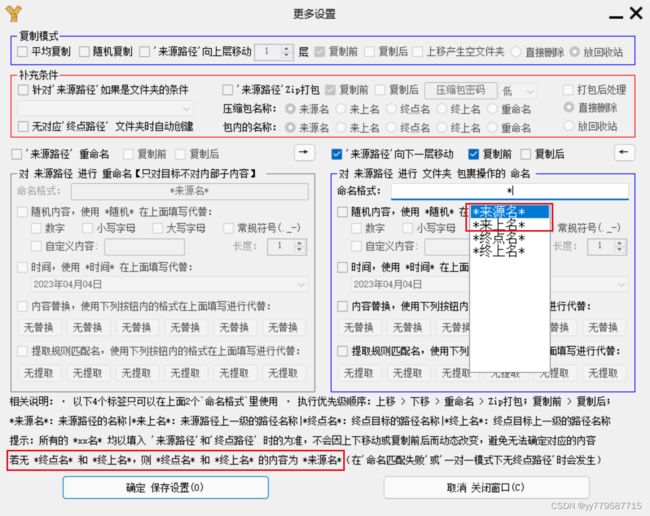Click 取消 关闭窗口(C) button
This screenshot has height=516, width=650.
point(486,487)
